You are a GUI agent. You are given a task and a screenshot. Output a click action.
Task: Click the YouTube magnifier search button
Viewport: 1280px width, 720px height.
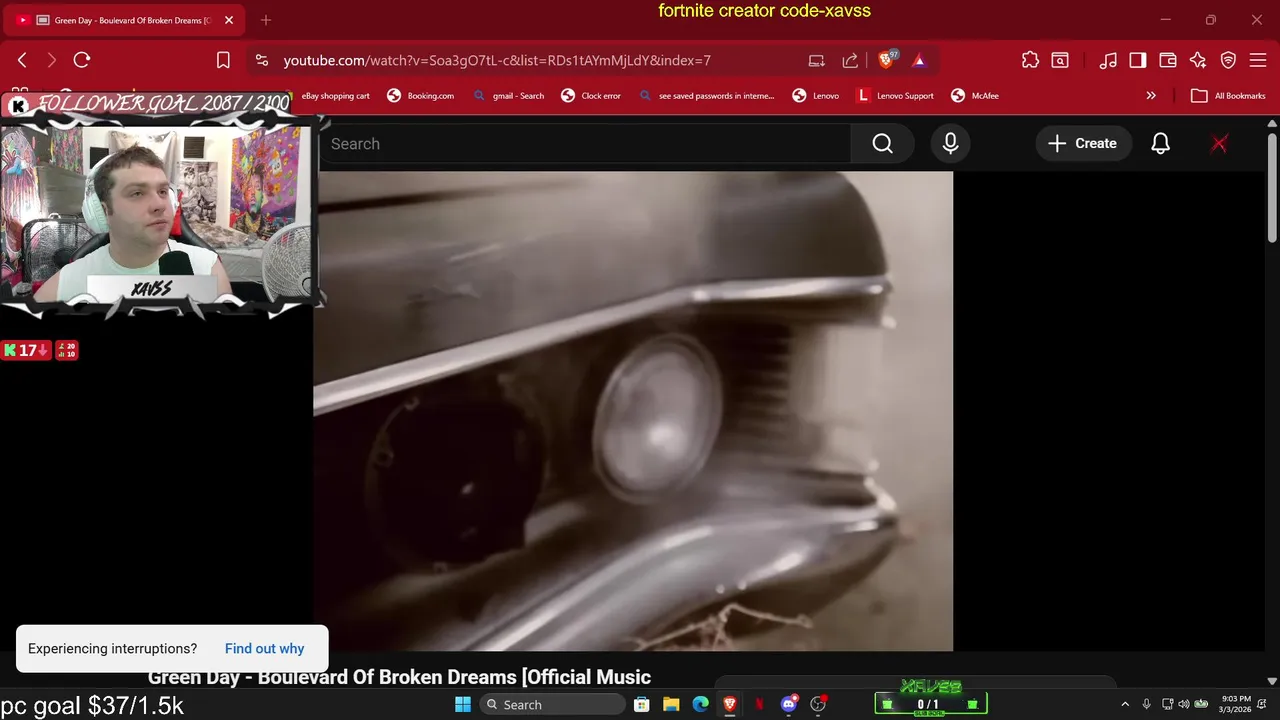point(882,144)
